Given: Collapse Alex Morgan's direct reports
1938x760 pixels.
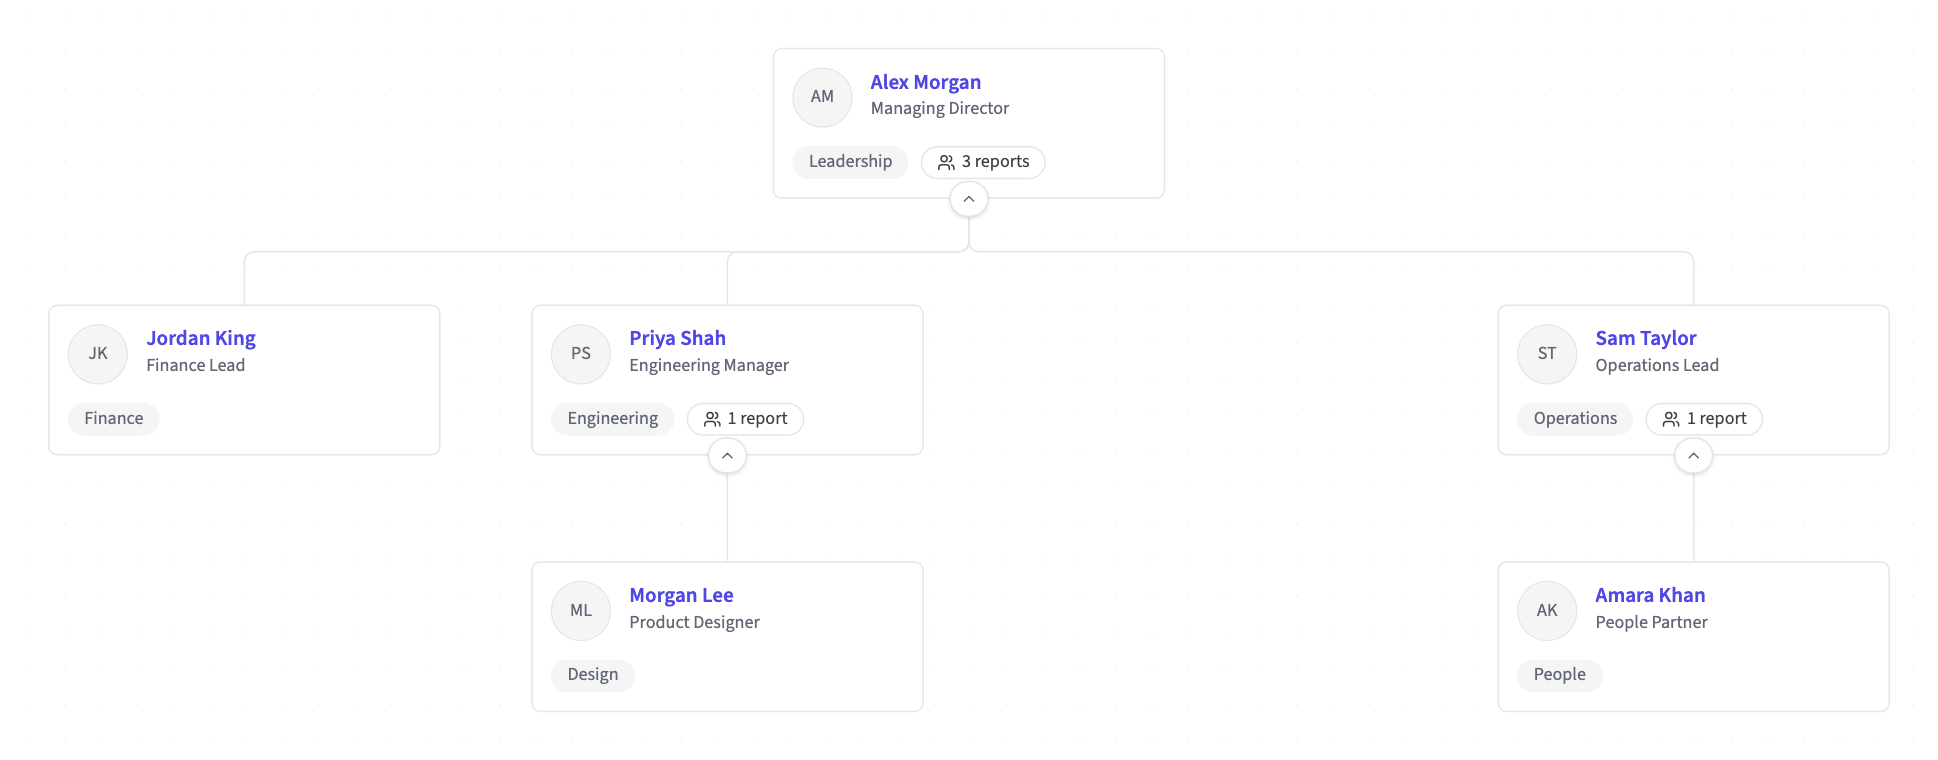Looking at the screenshot, I should (969, 199).
